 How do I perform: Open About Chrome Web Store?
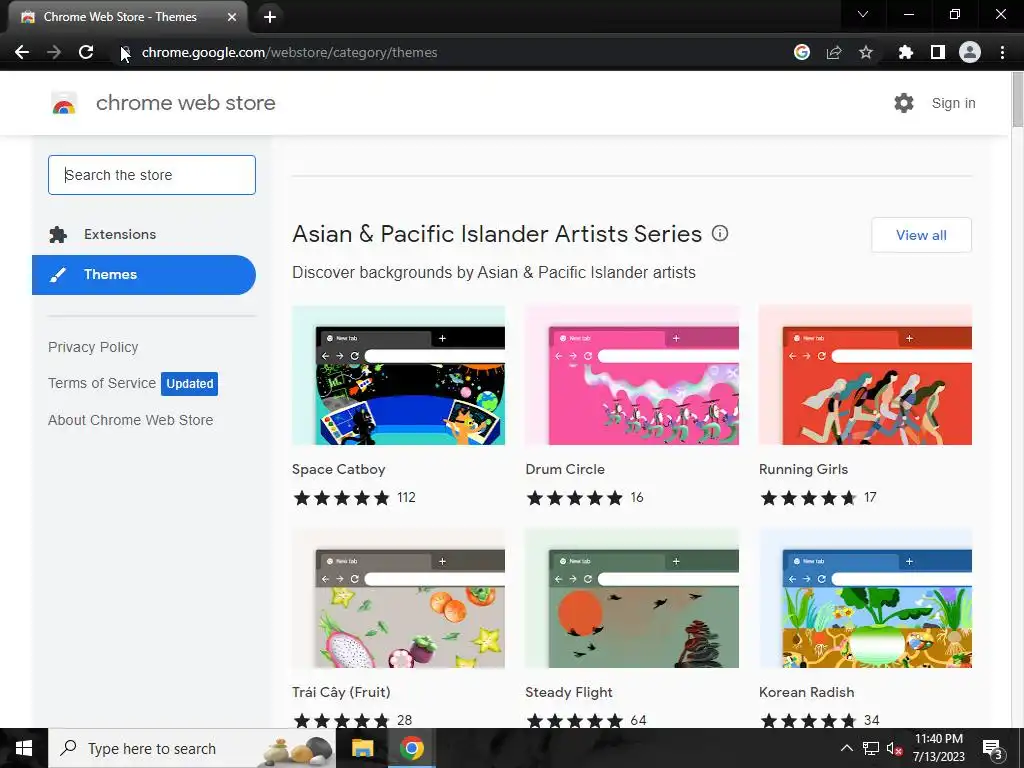(131, 420)
